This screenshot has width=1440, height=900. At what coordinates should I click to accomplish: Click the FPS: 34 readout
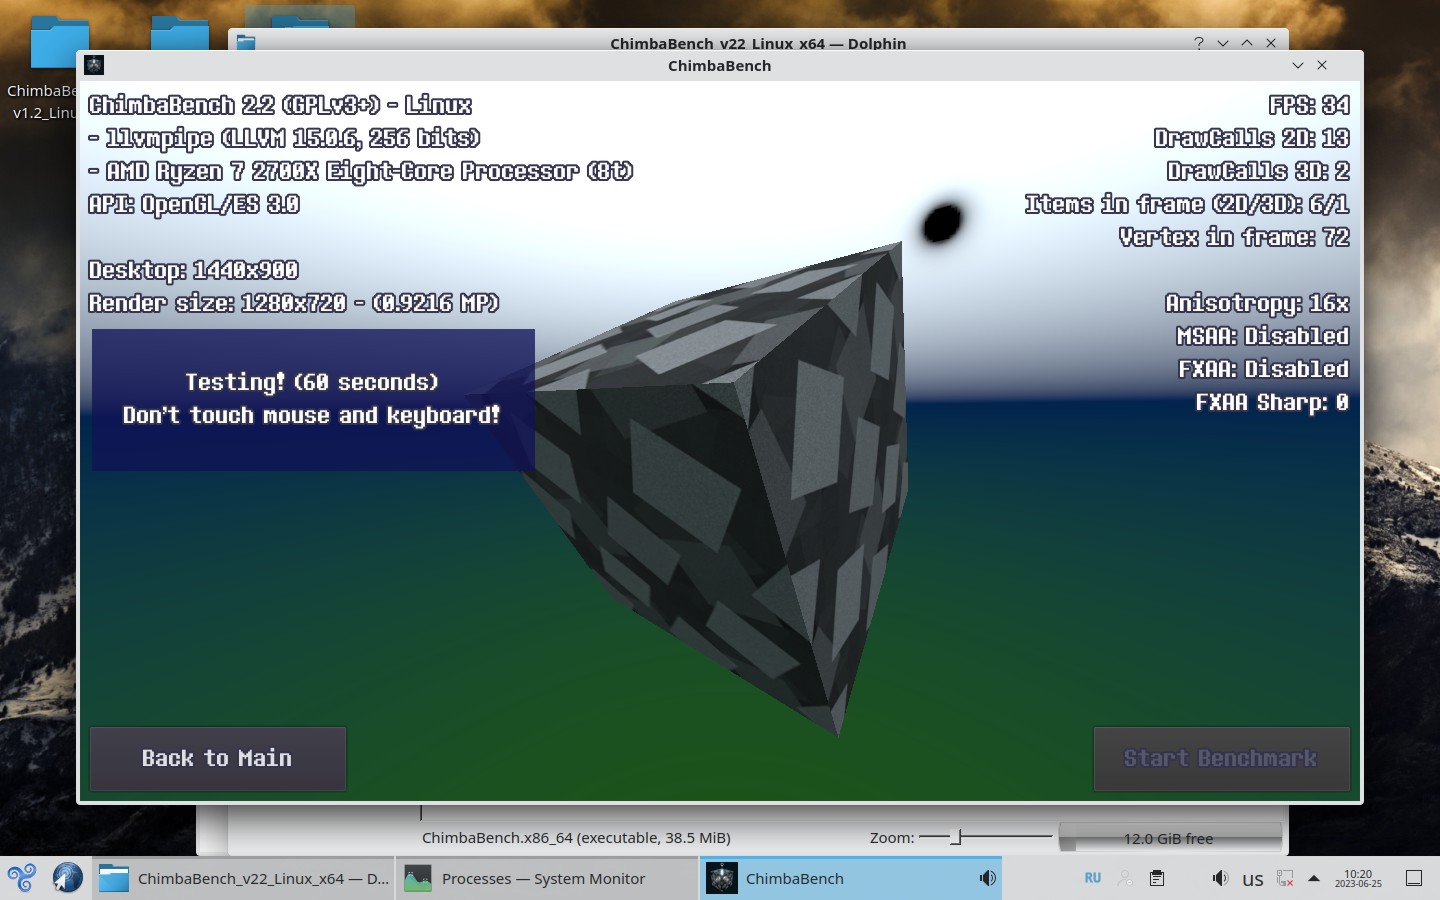(1309, 105)
